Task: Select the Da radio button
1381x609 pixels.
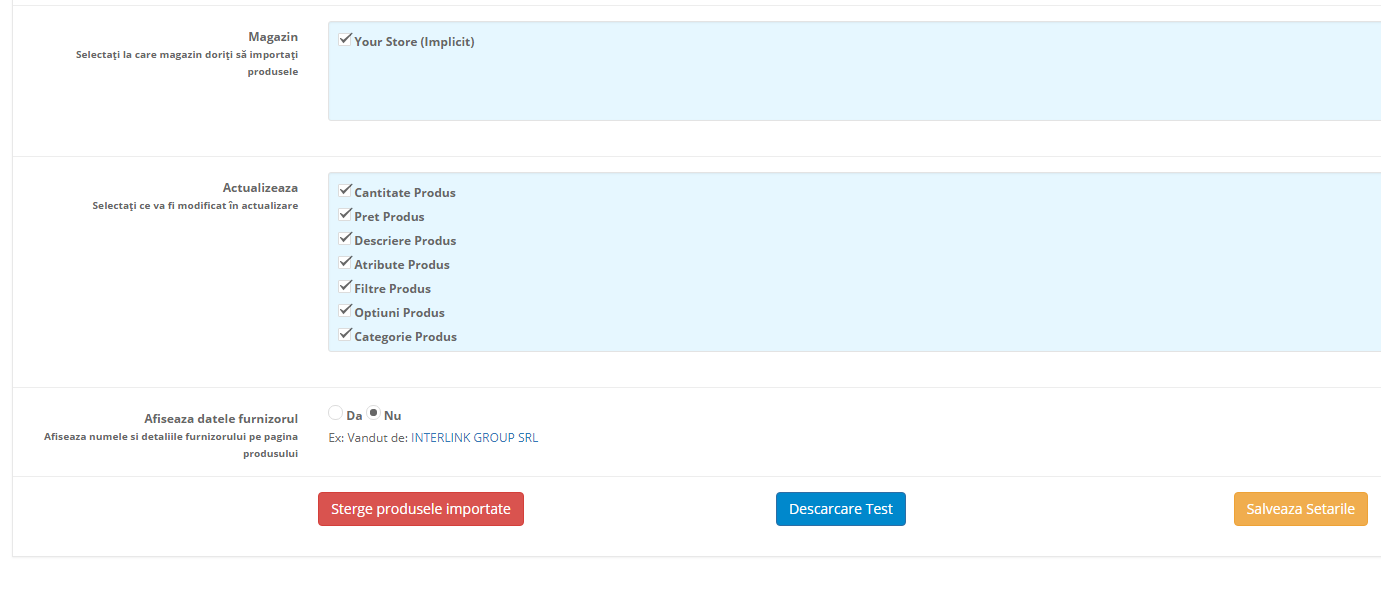Action: pyautogui.click(x=335, y=412)
